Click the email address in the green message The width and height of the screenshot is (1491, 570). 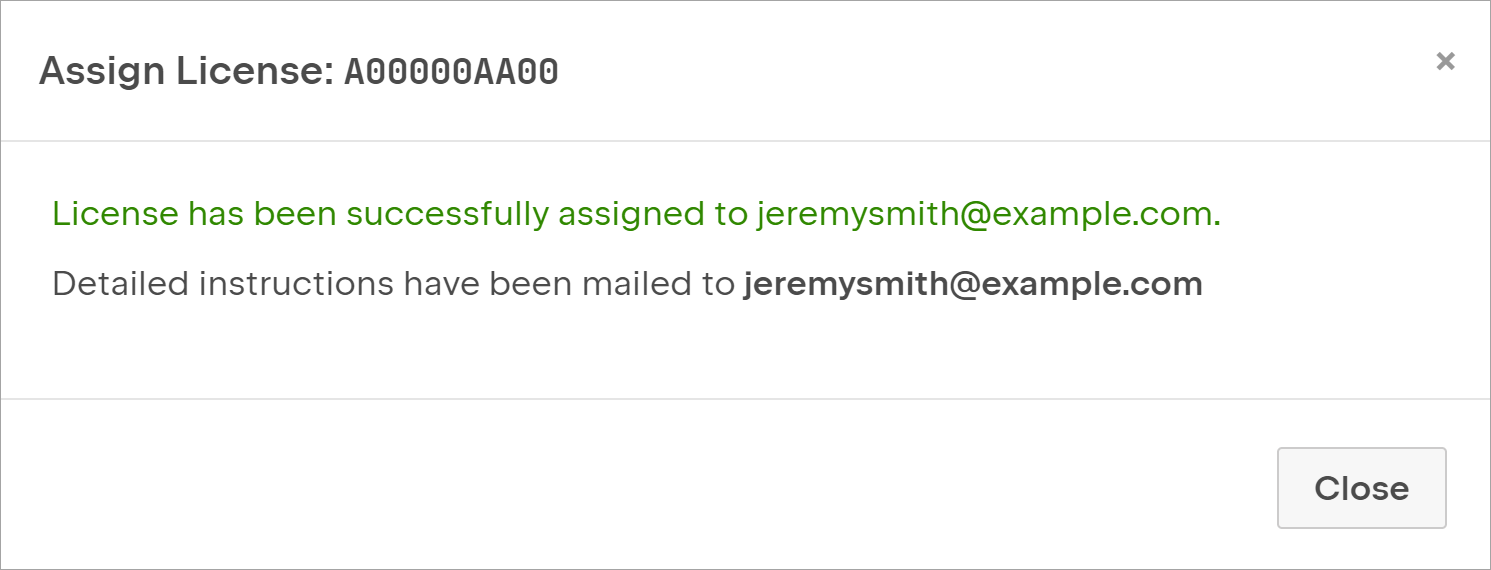click(x=988, y=214)
